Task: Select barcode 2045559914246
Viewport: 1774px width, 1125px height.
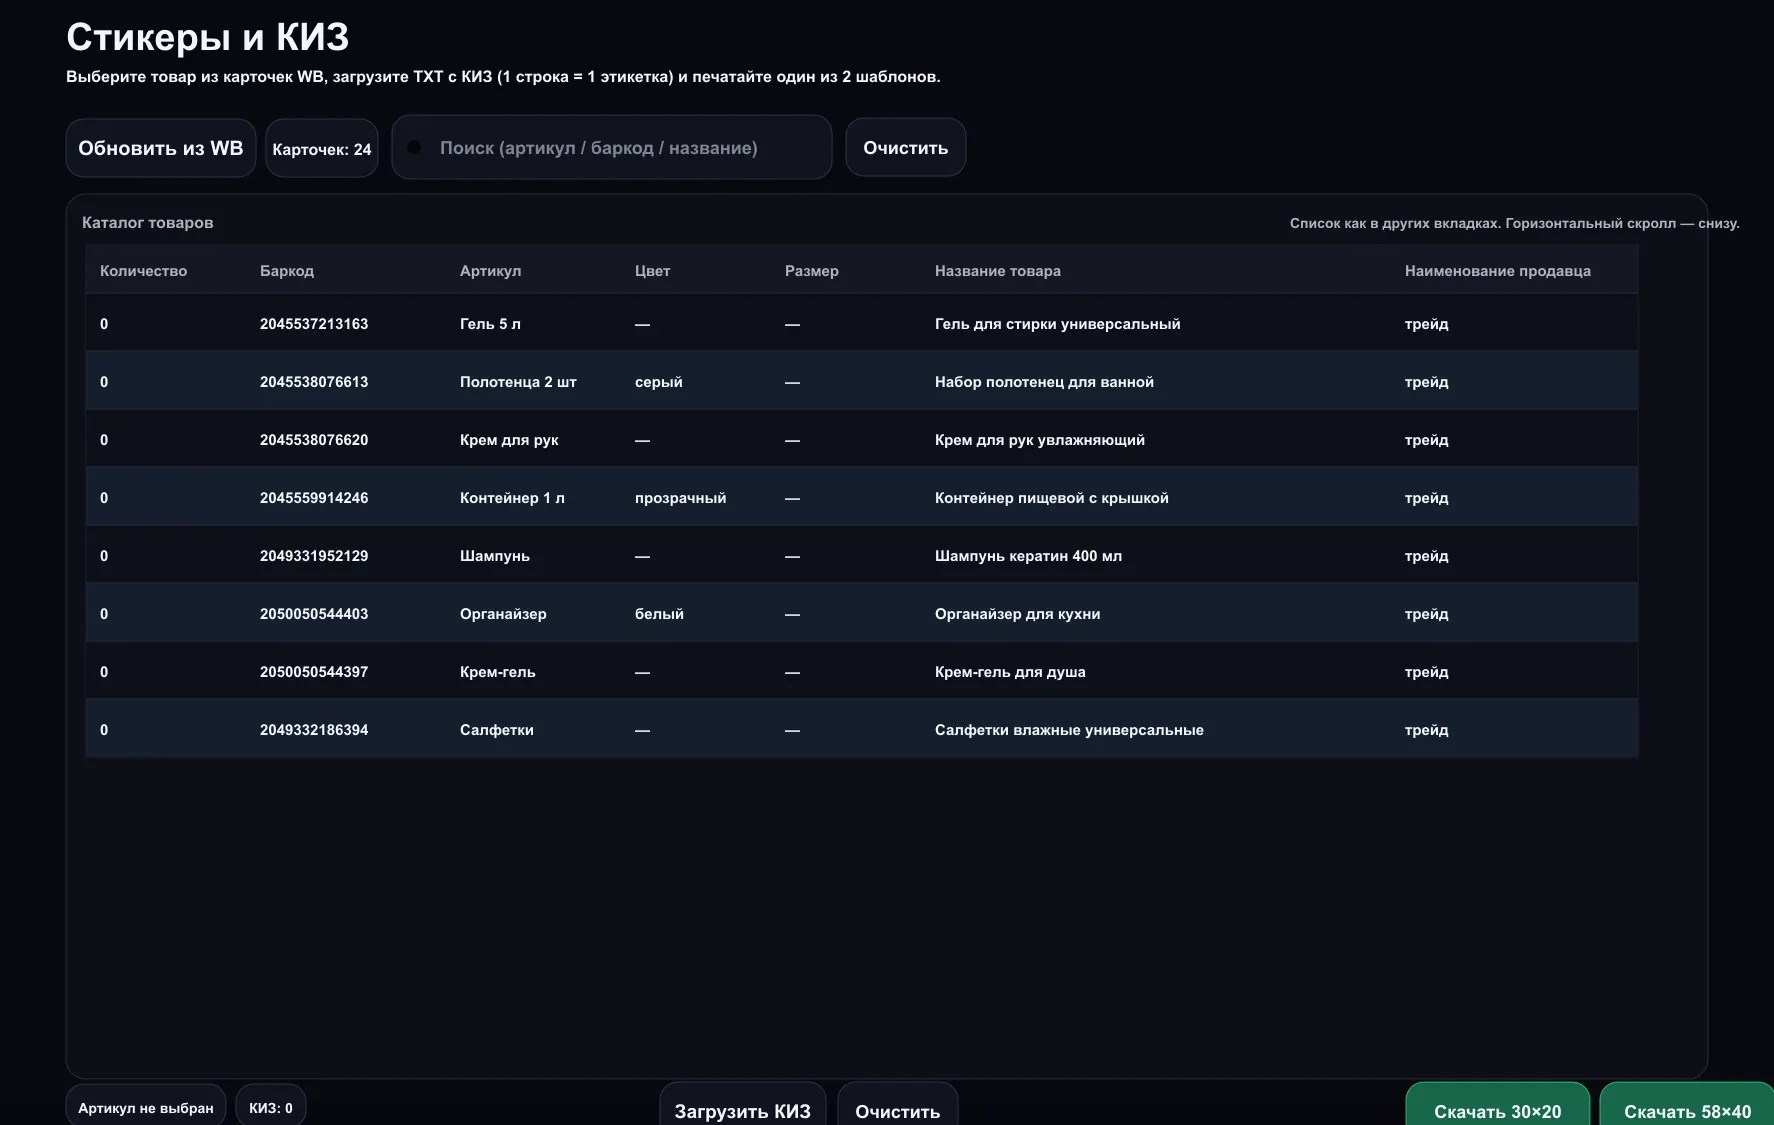Action: point(314,498)
